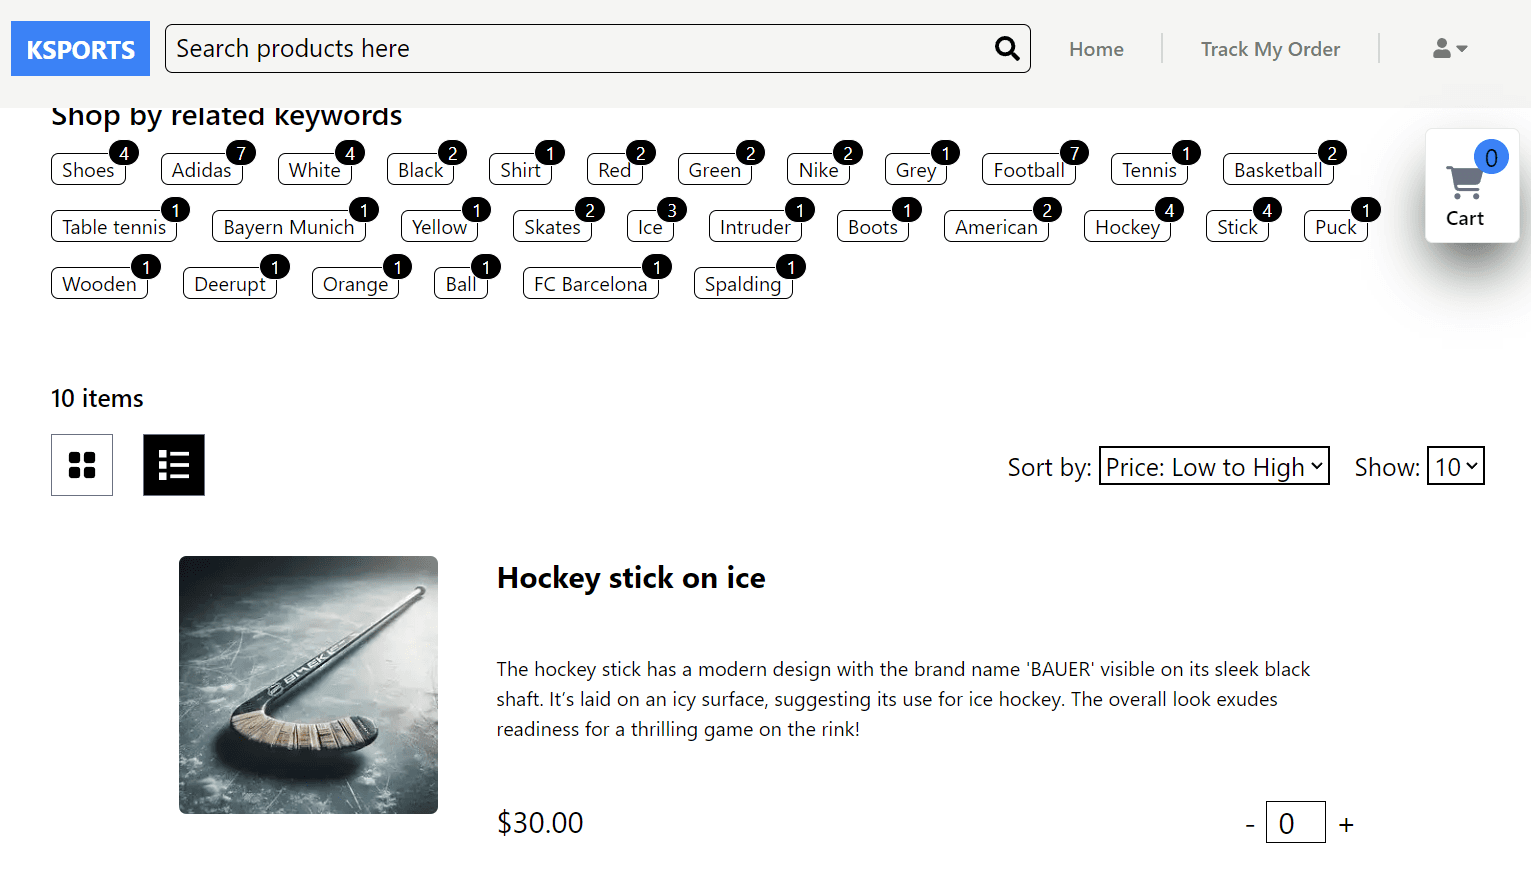This screenshot has width=1531, height=881.
Task: Go to the Home page
Action: [x=1096, y=49]
